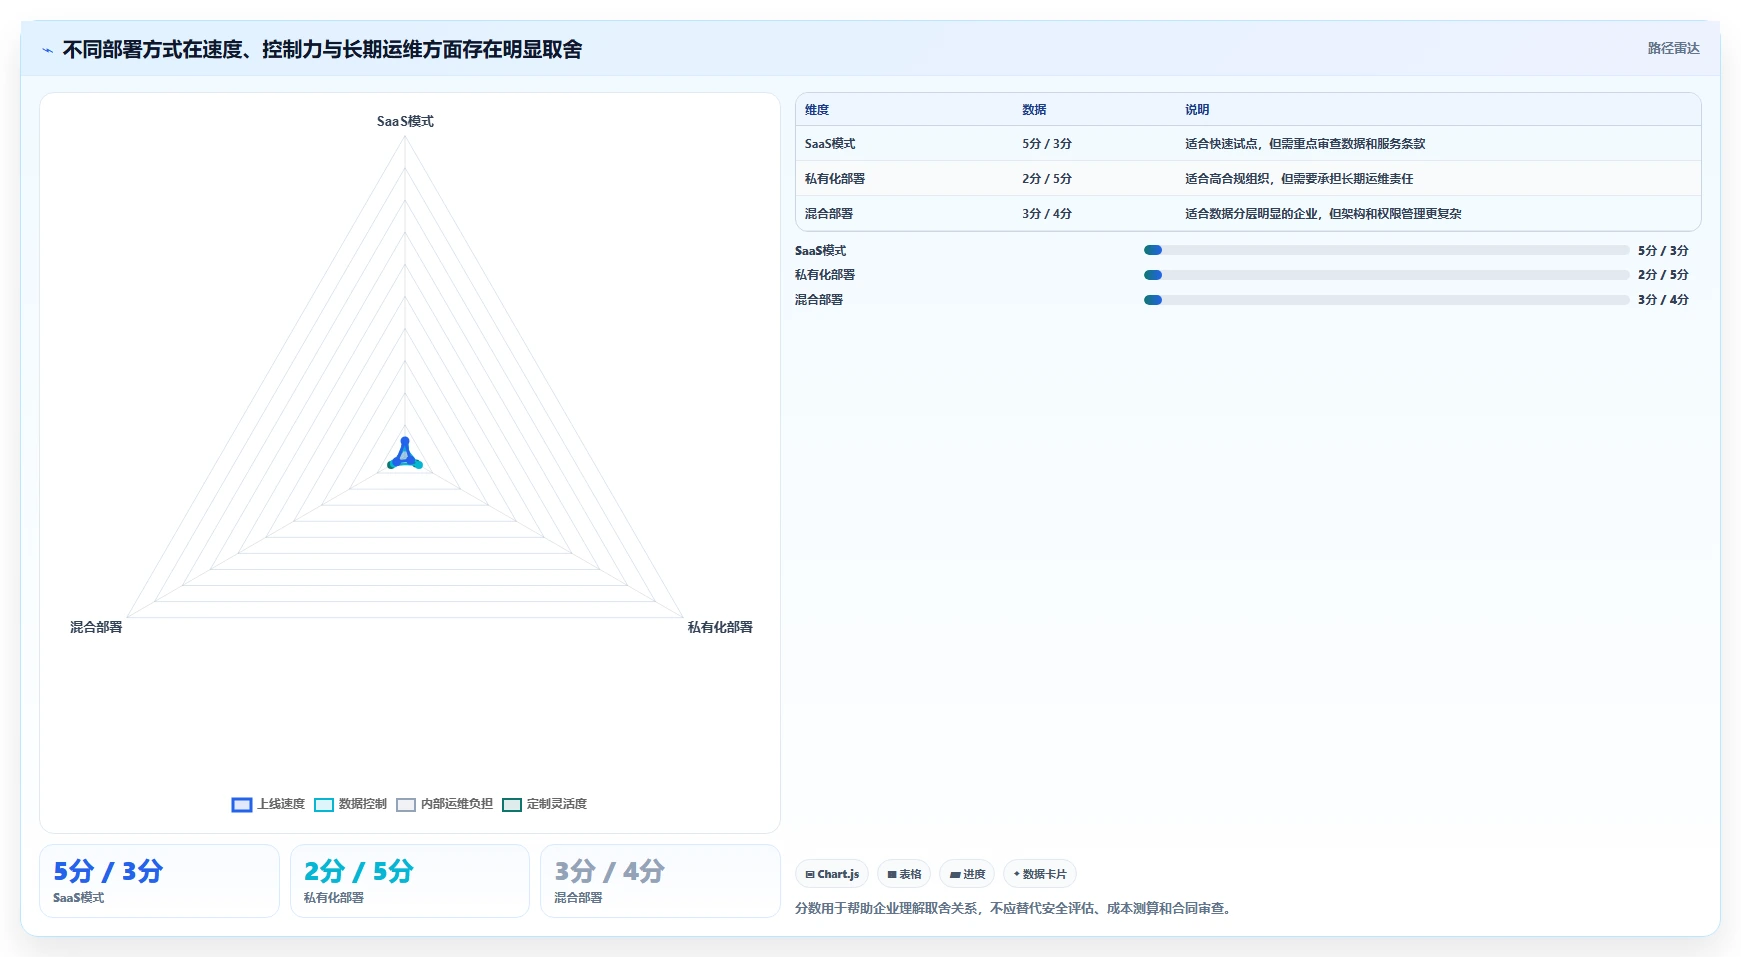1741x957 pixels.
Task: Click the 维度 column header
Action: (x=817, y=110)
